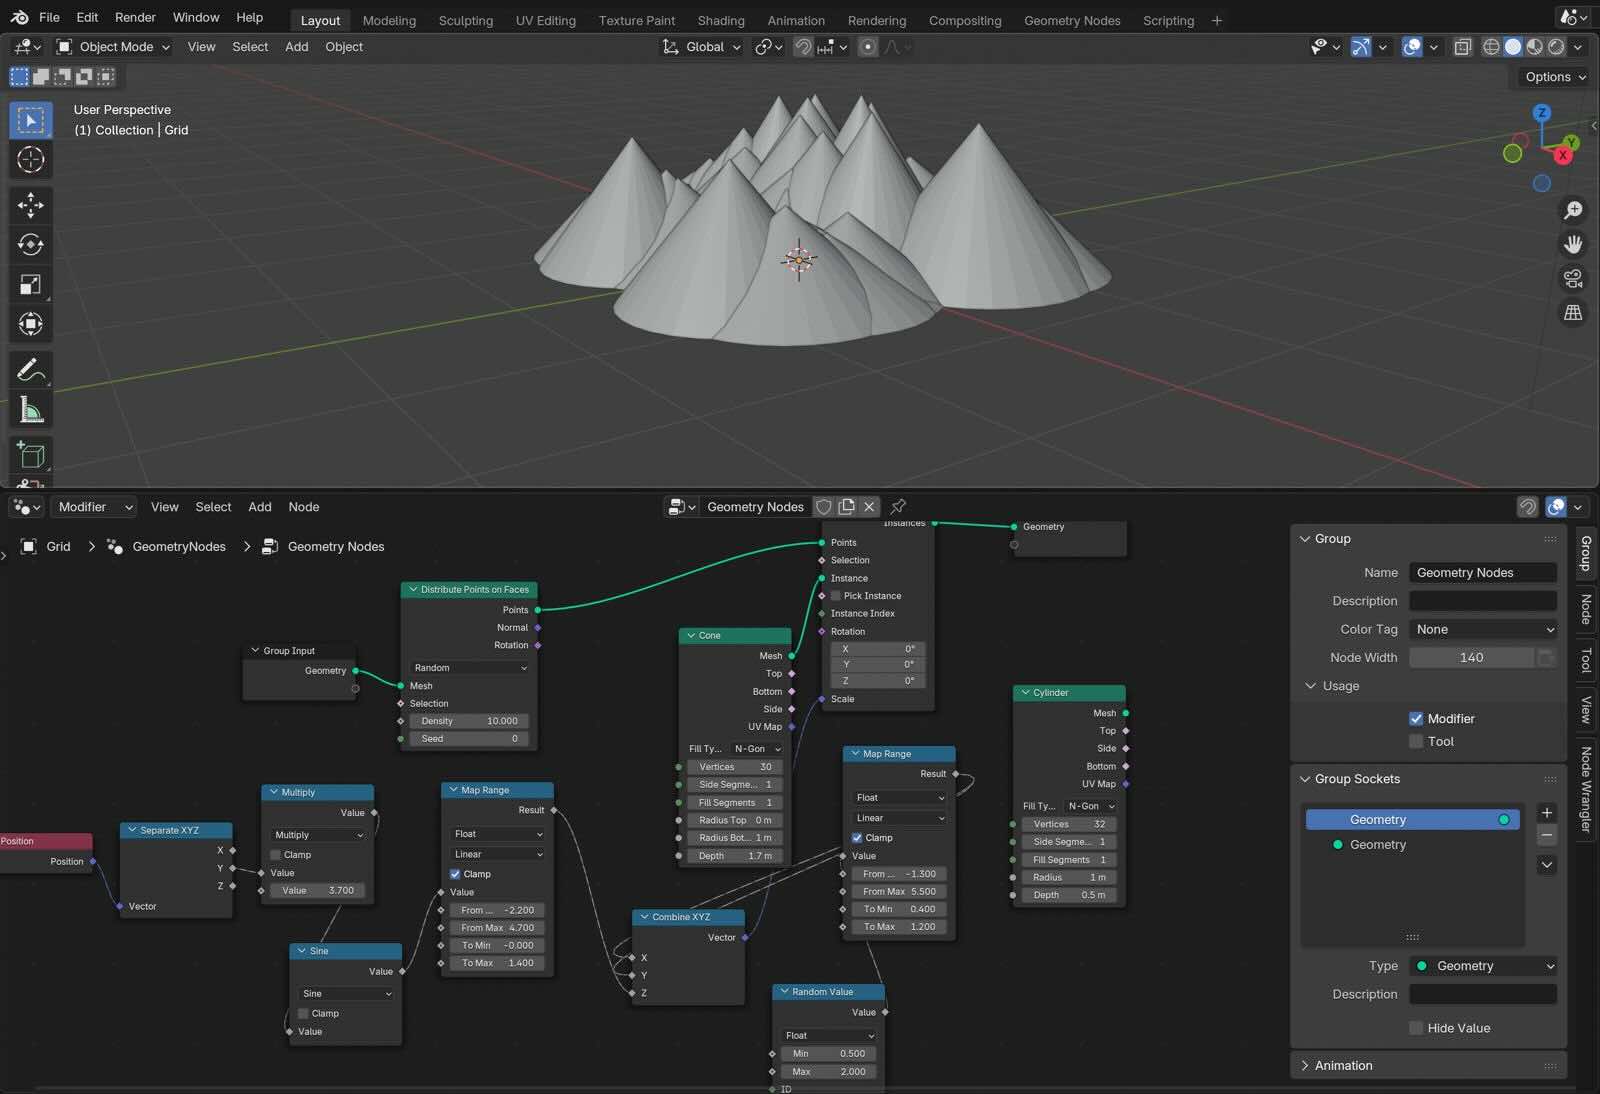Viewport: 1600px width, 1094px height.
Task: Pick the Measure tool
Action: pos(30,410)
